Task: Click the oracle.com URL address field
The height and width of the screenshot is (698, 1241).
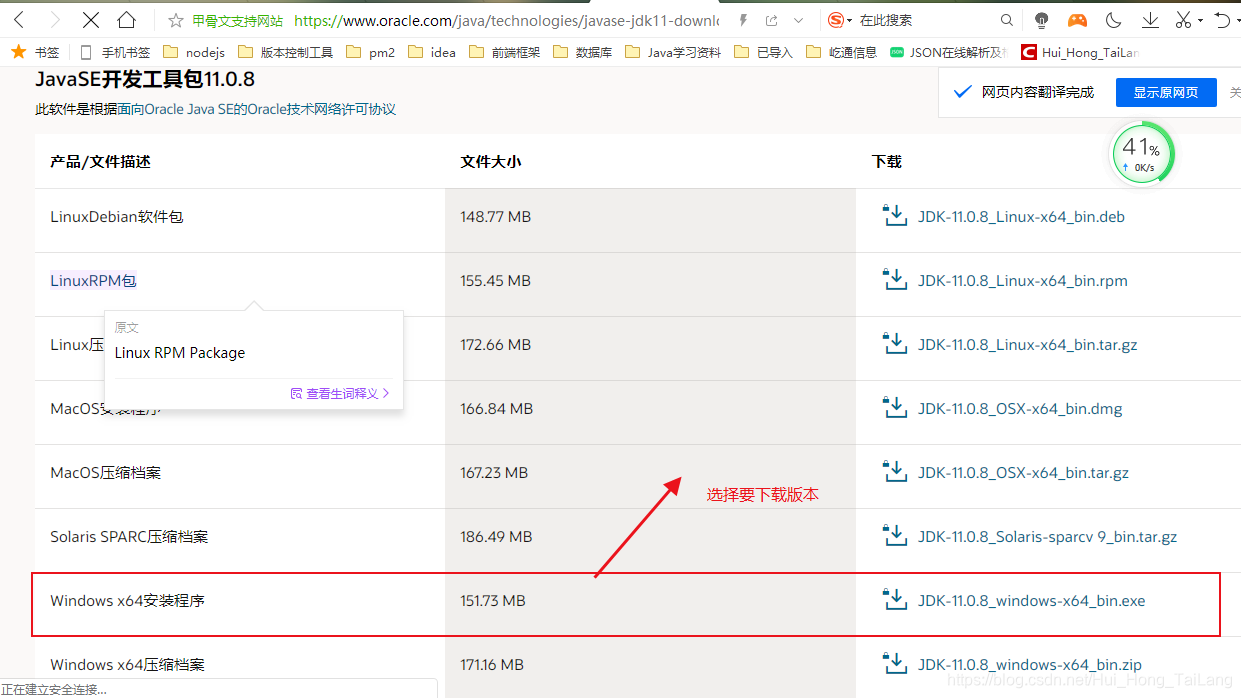Action: [506, 20]
